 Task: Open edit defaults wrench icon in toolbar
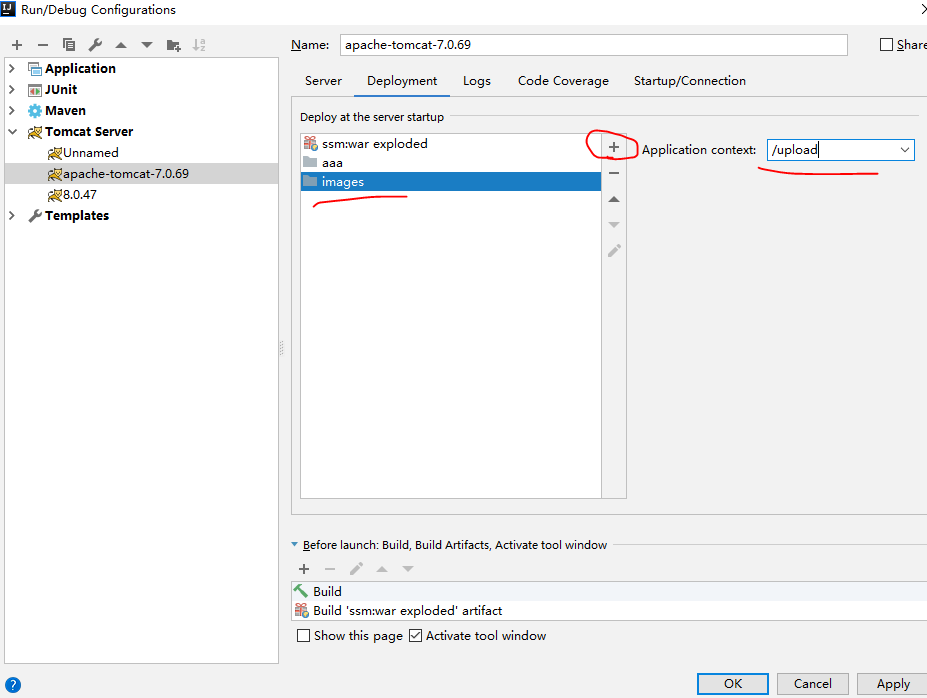[95, 45]
